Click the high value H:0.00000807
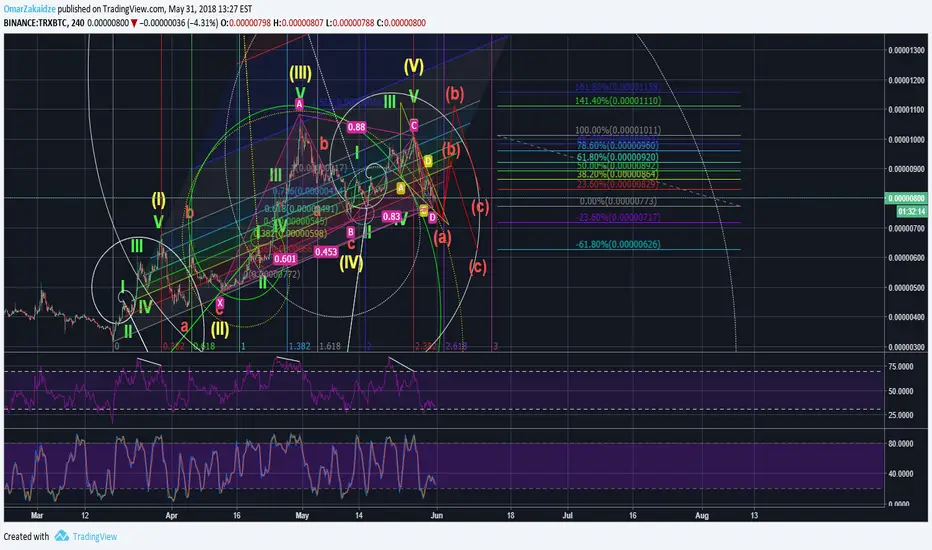The height and width of the screenshot is (550, 932). click(298, 23)
